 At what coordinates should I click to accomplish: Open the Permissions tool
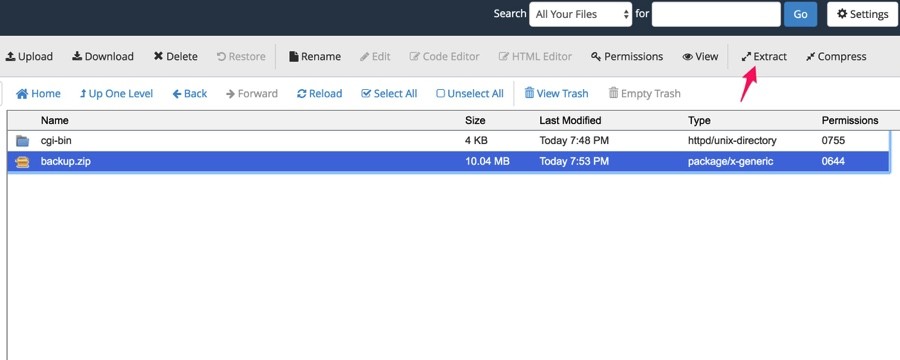[x=627, y=56]
